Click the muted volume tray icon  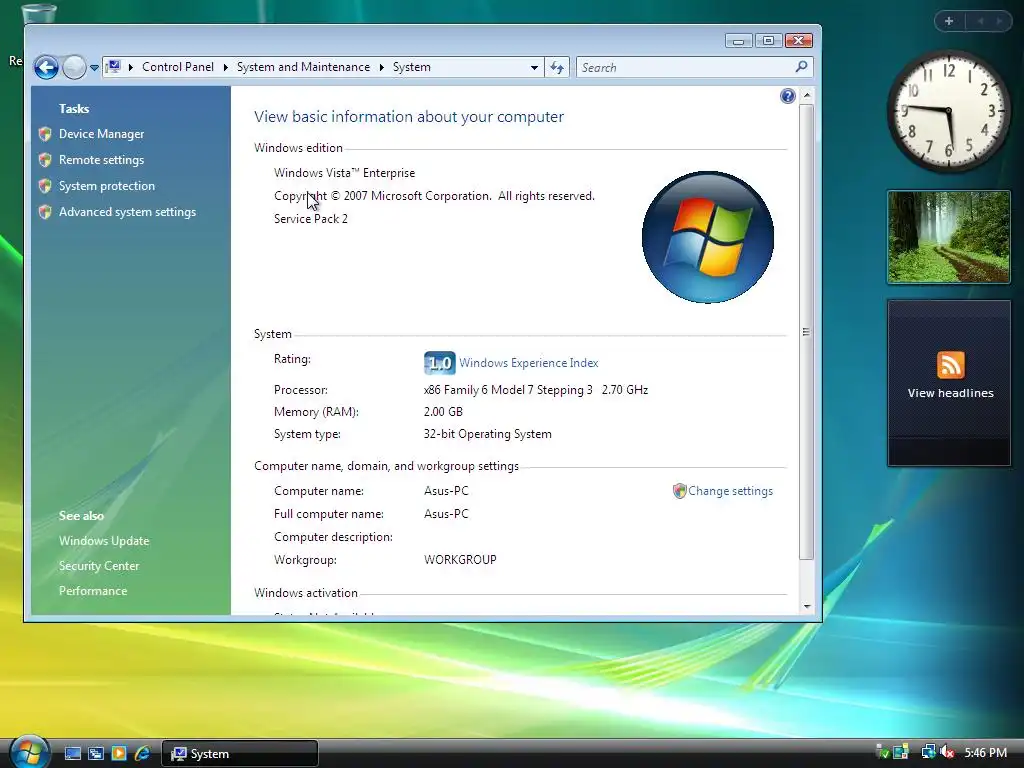tap(947, 752)
